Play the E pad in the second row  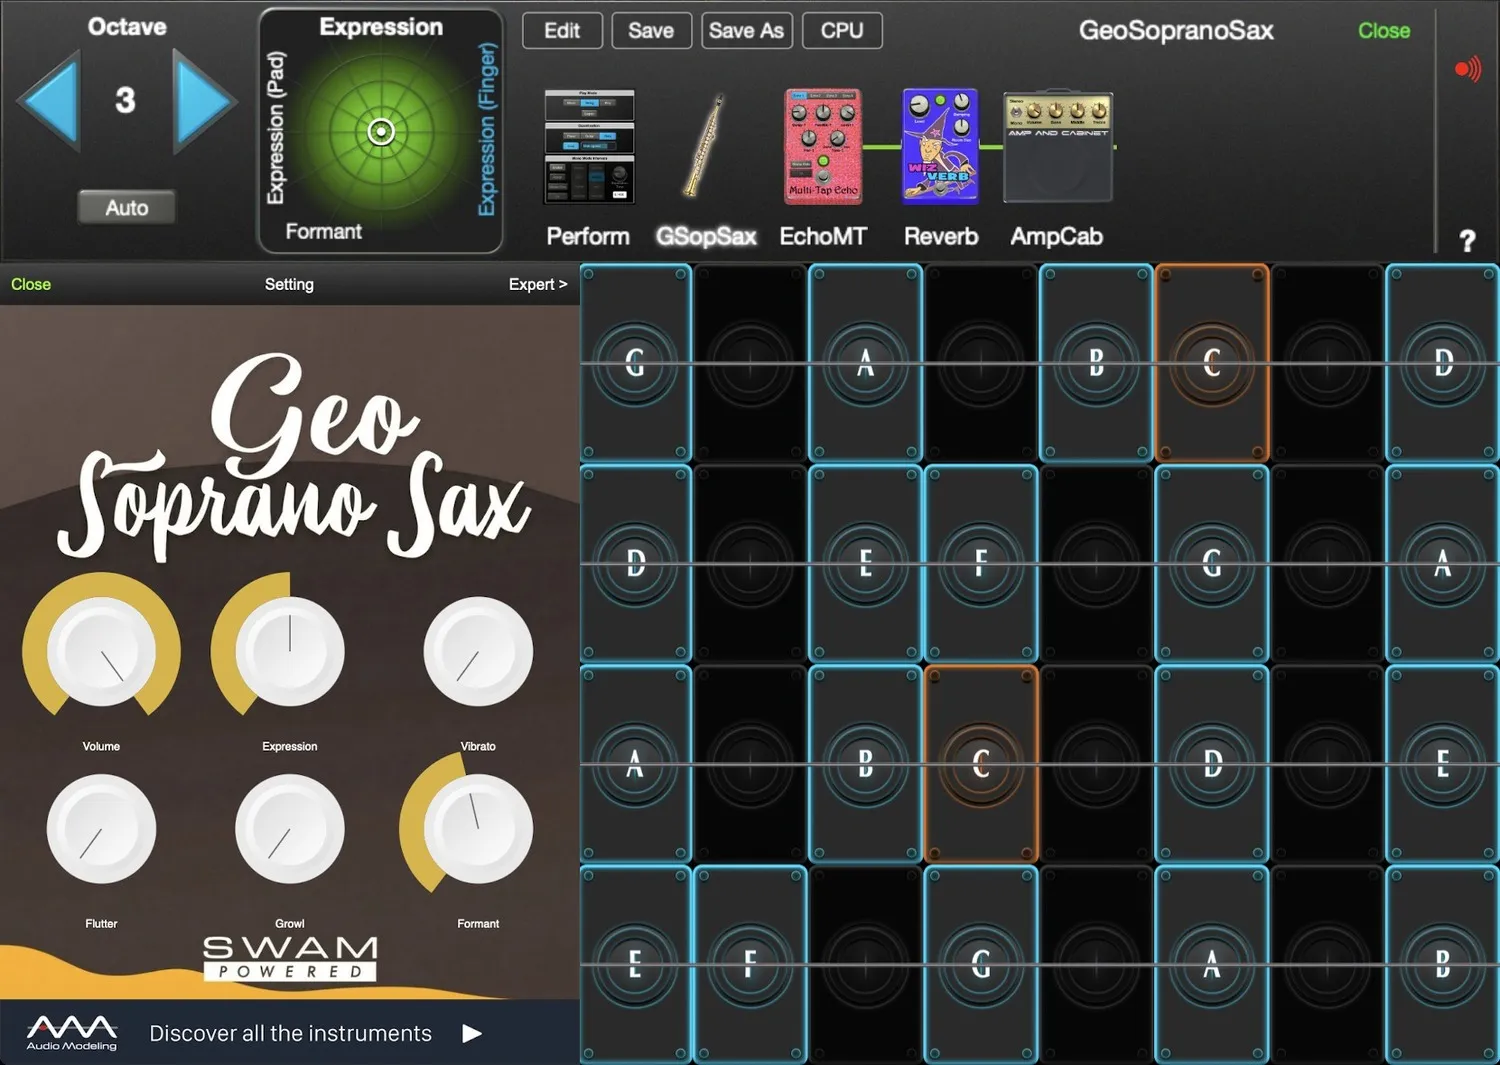pos(866,564)
